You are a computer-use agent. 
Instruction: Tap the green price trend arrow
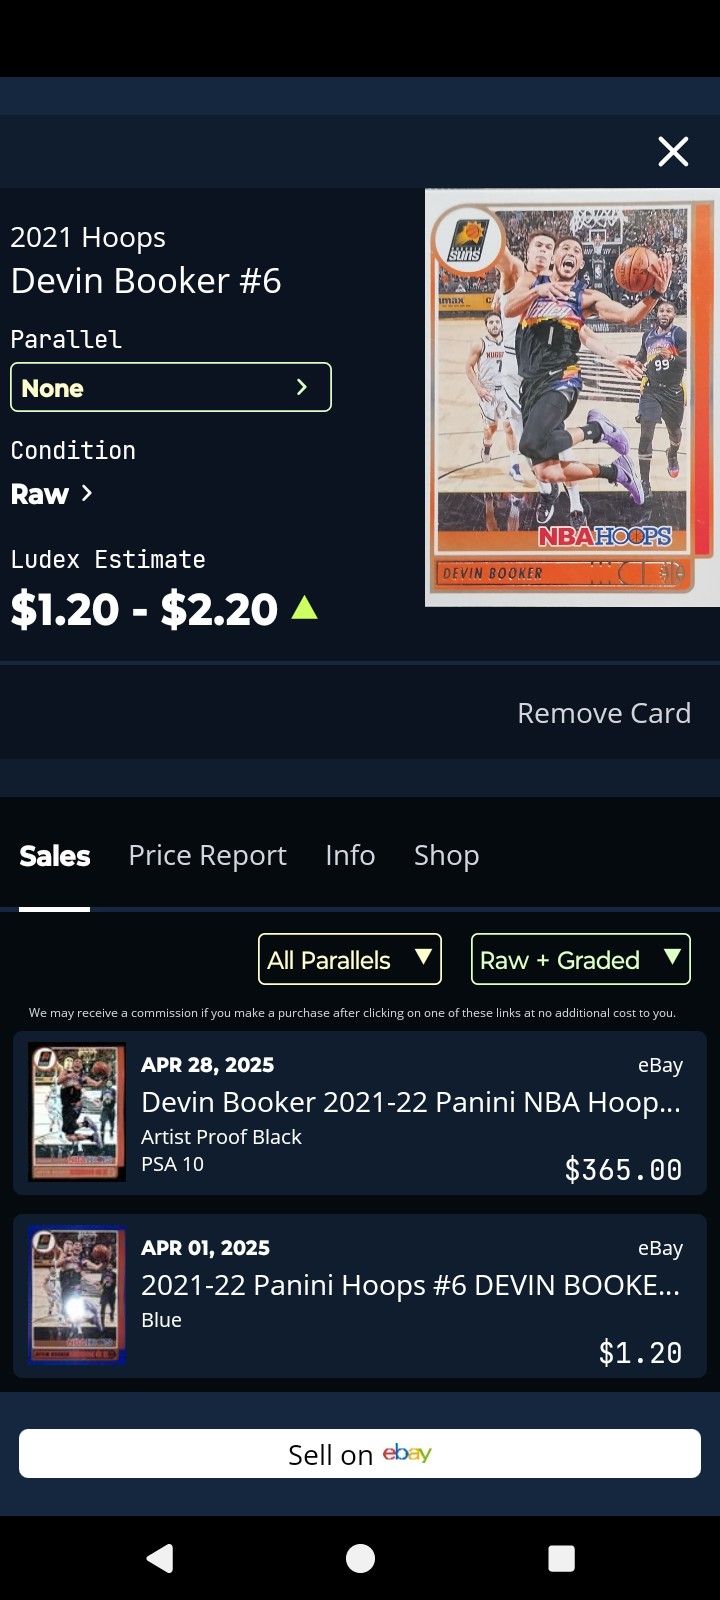click(304, 607)
